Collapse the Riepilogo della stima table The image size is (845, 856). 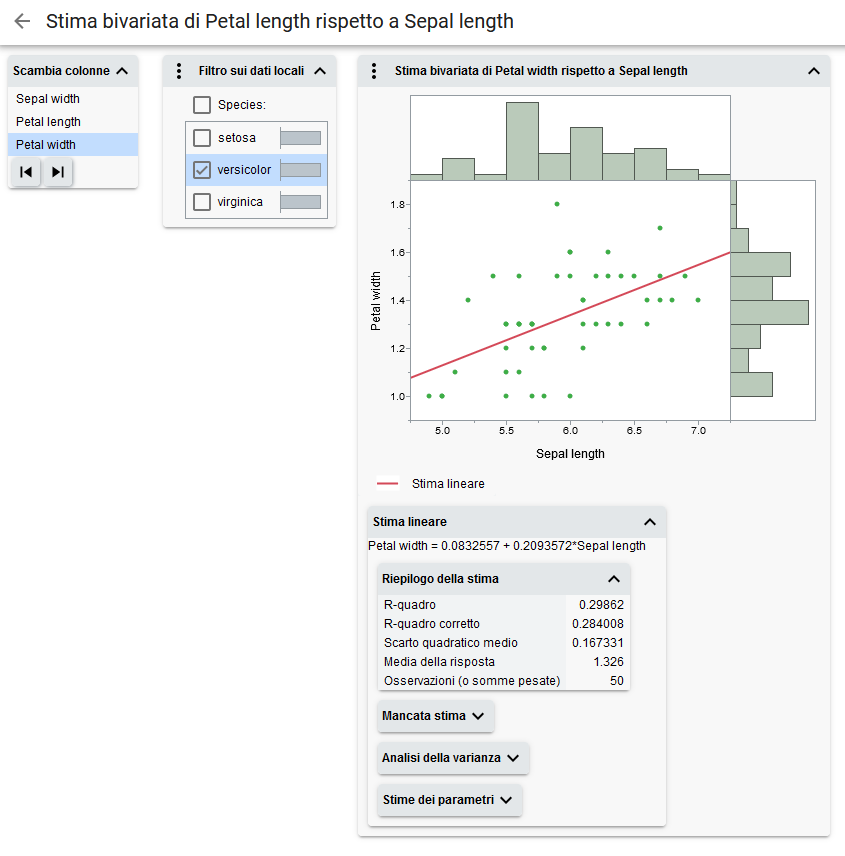(614, 579)
